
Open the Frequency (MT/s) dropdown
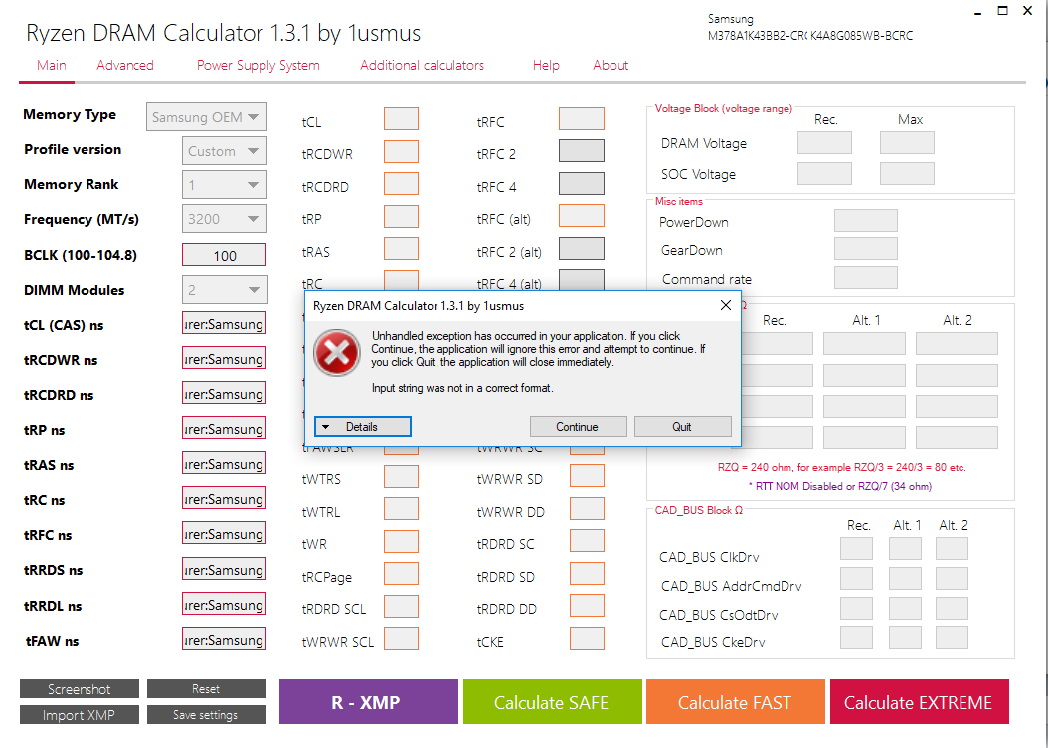pyautogui.click(x=225, y=219)
